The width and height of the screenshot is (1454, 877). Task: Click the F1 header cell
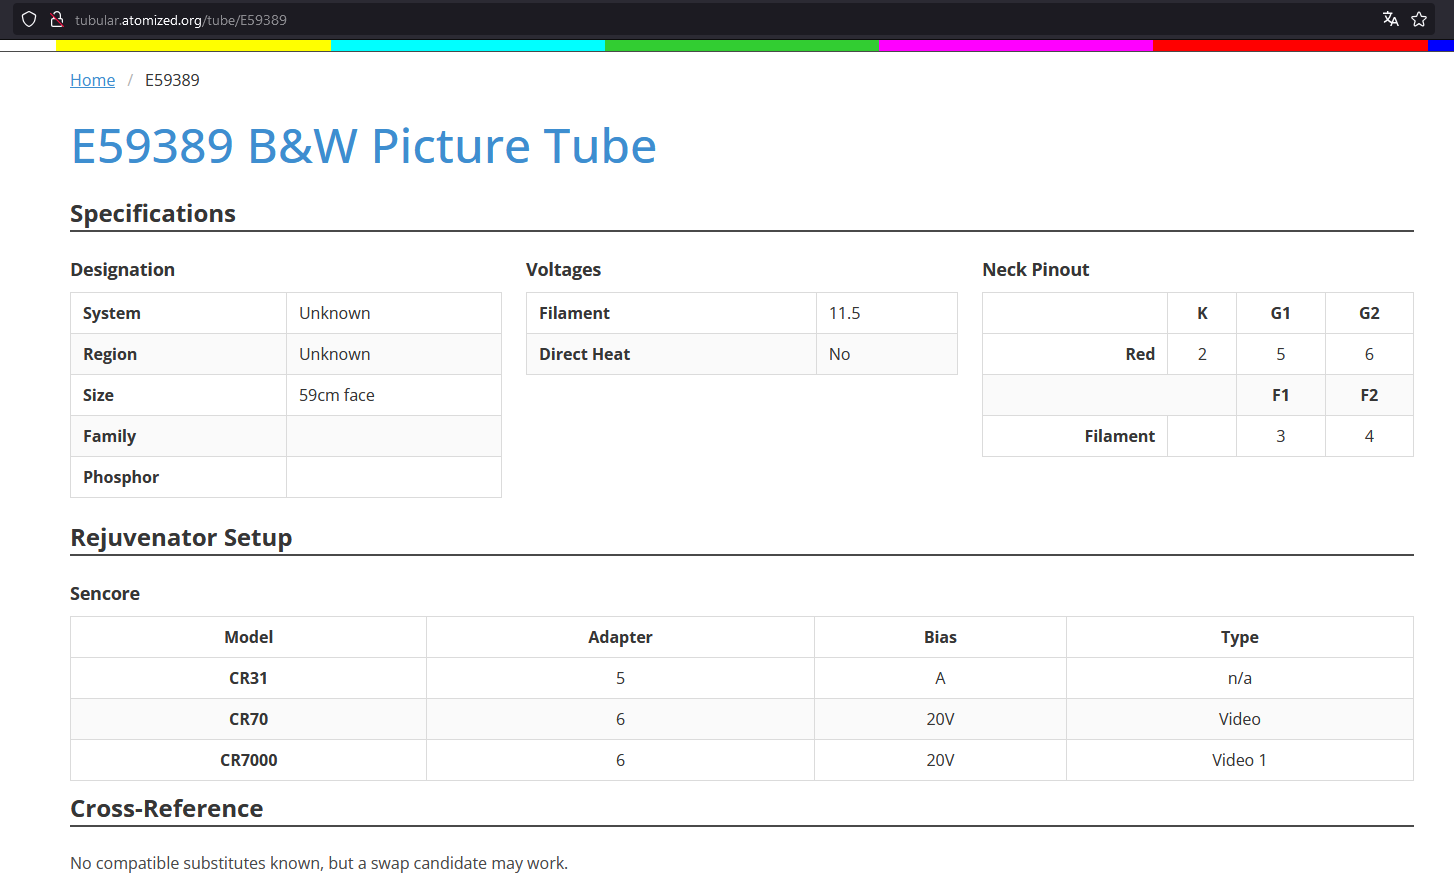pyautogui.click(x=1281, y=395)
